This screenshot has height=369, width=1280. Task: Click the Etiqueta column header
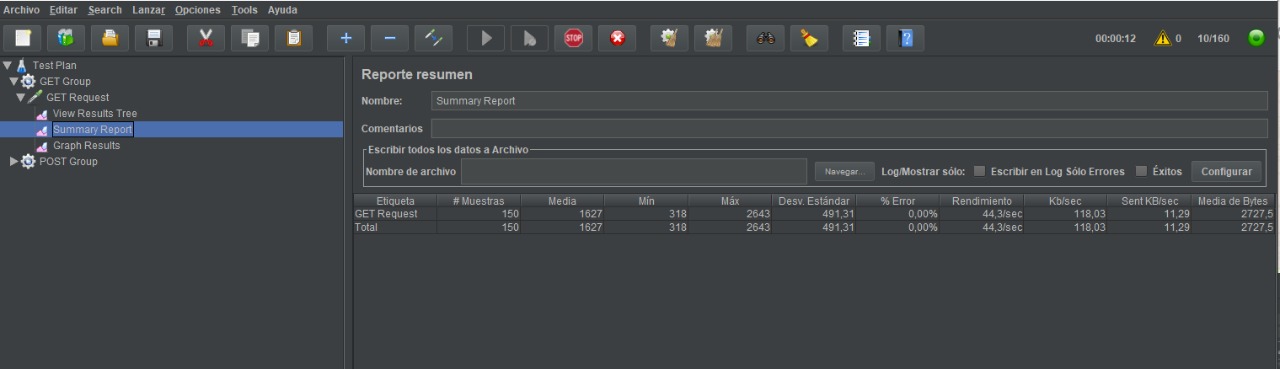(395, 201)
